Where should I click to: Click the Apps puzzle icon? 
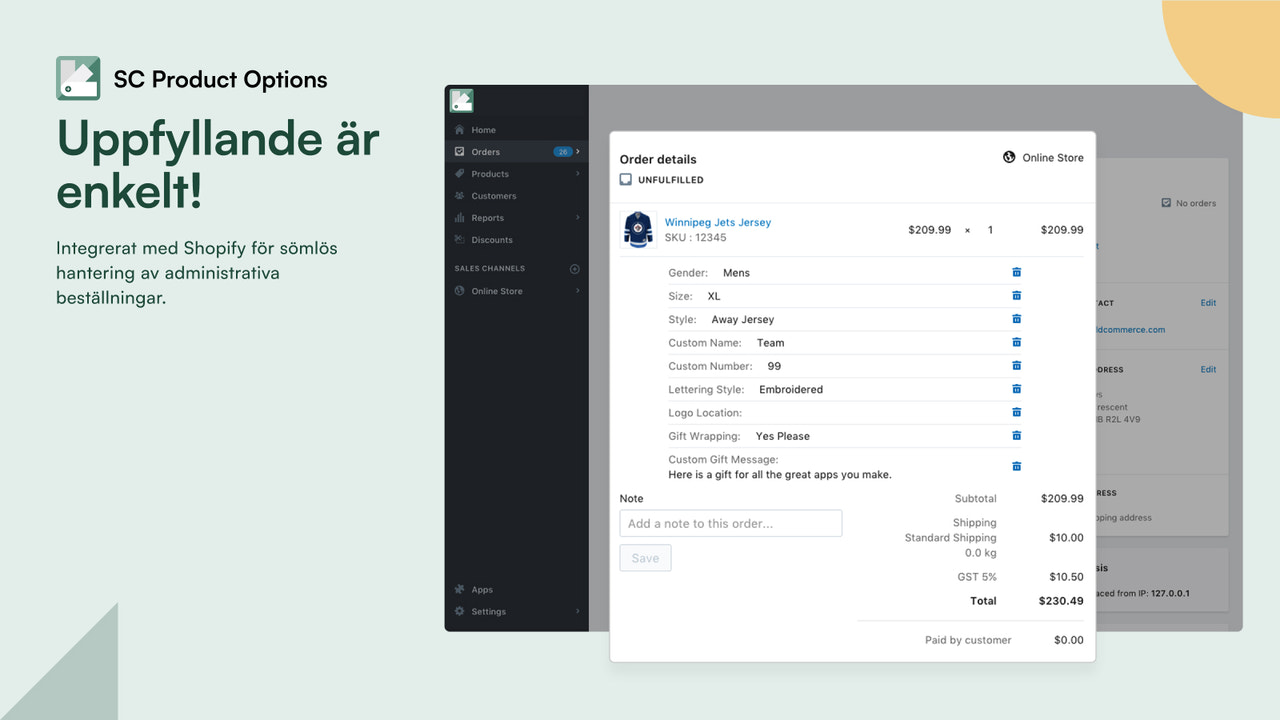click(460, 590)
